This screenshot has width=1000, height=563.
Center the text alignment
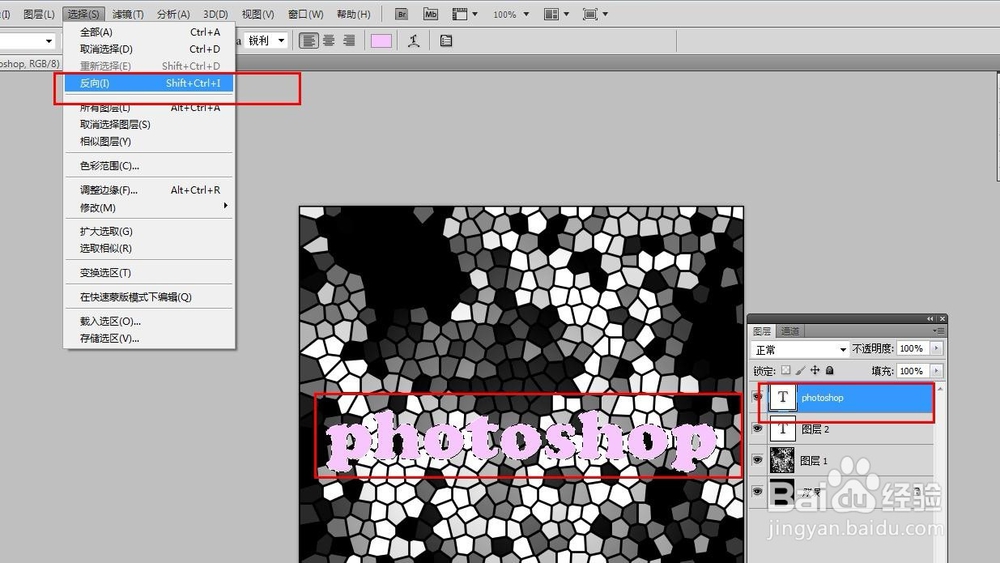coord(328,41)
